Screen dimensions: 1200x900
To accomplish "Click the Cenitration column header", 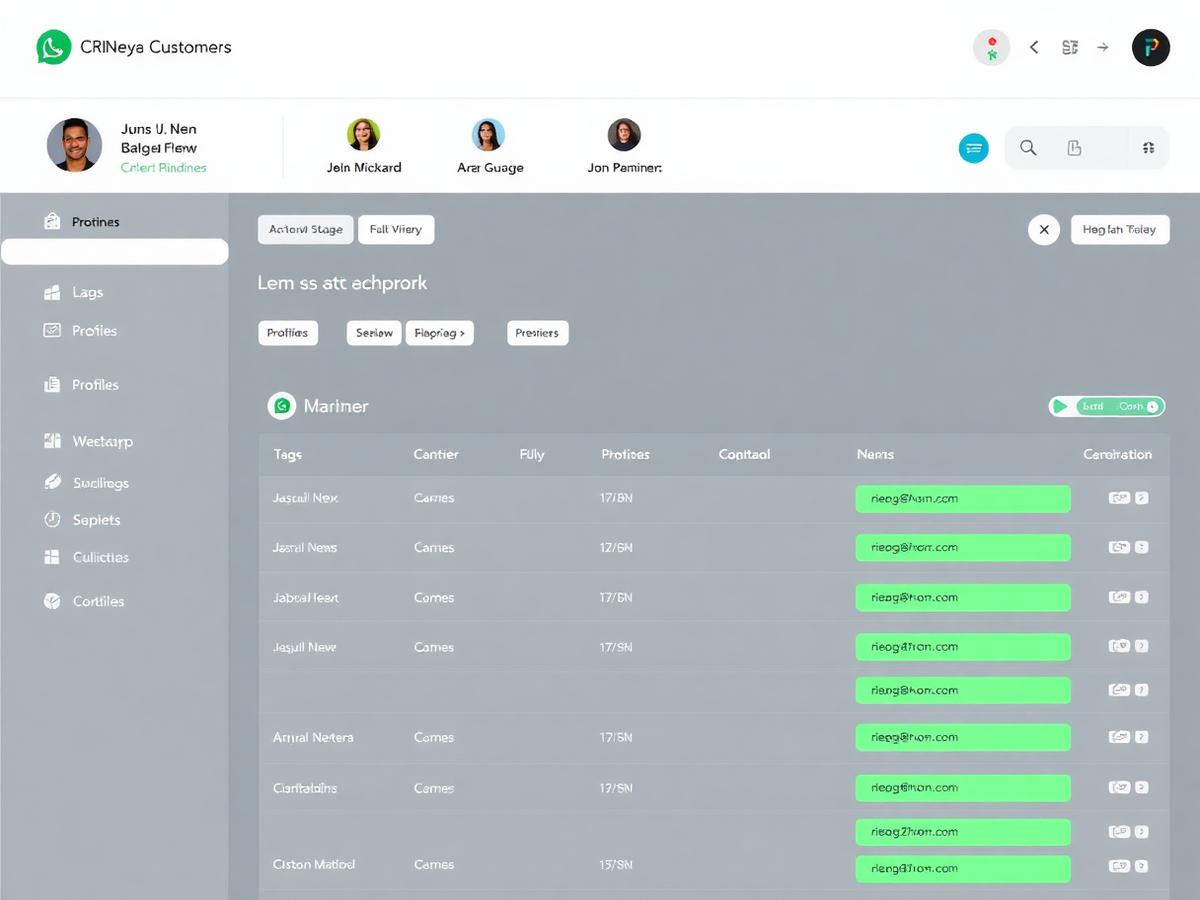I will [x=1117, y=454].
